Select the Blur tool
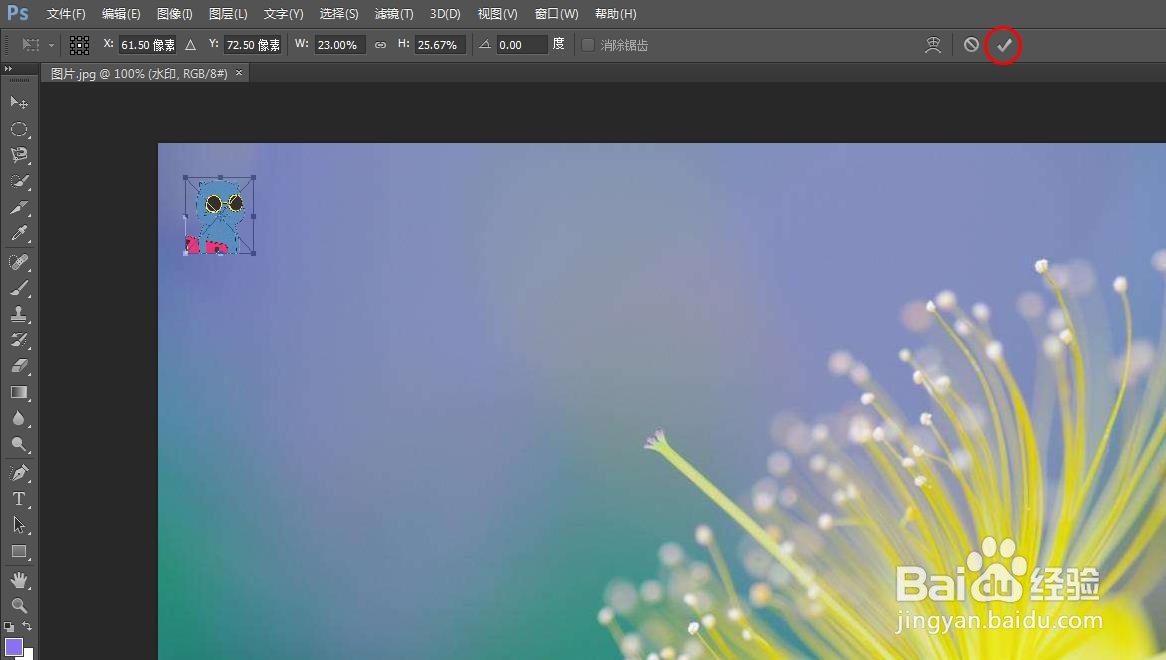The width and height of the screenshot is (1166, 660). pos(19,418)
